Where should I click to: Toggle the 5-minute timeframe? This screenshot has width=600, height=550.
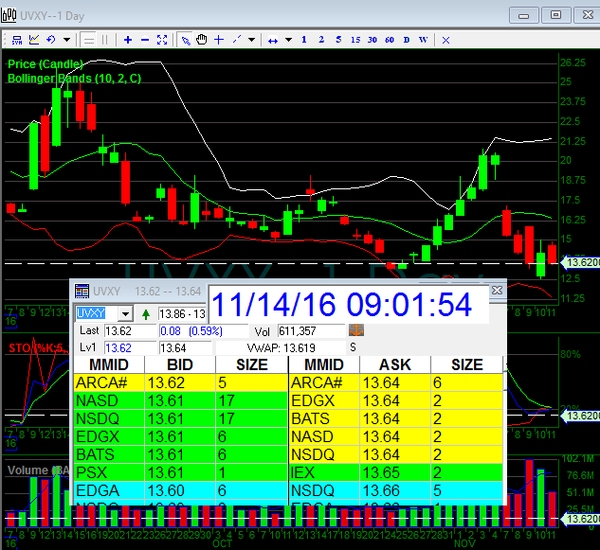click(x=338, y=39)
